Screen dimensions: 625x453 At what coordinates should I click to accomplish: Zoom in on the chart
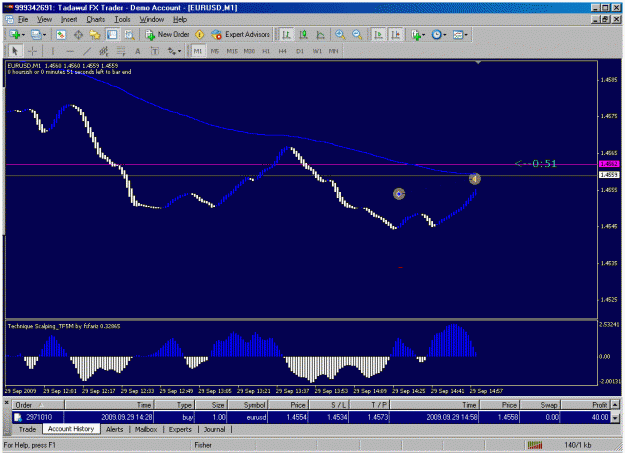point(340,35)
